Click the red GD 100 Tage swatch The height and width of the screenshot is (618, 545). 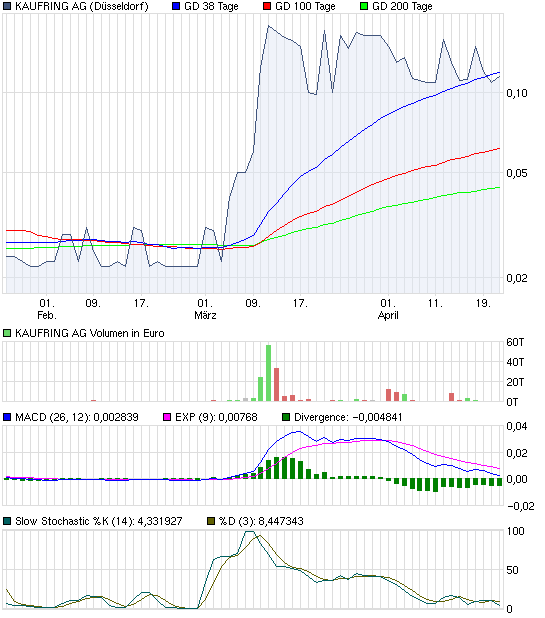point(267,6)
